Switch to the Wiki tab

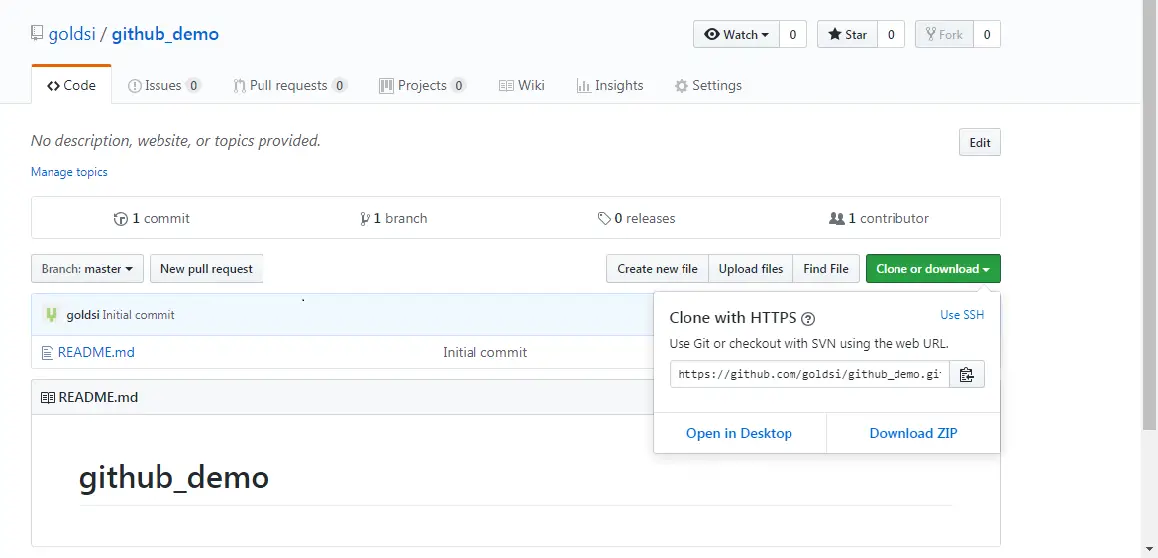522,86
